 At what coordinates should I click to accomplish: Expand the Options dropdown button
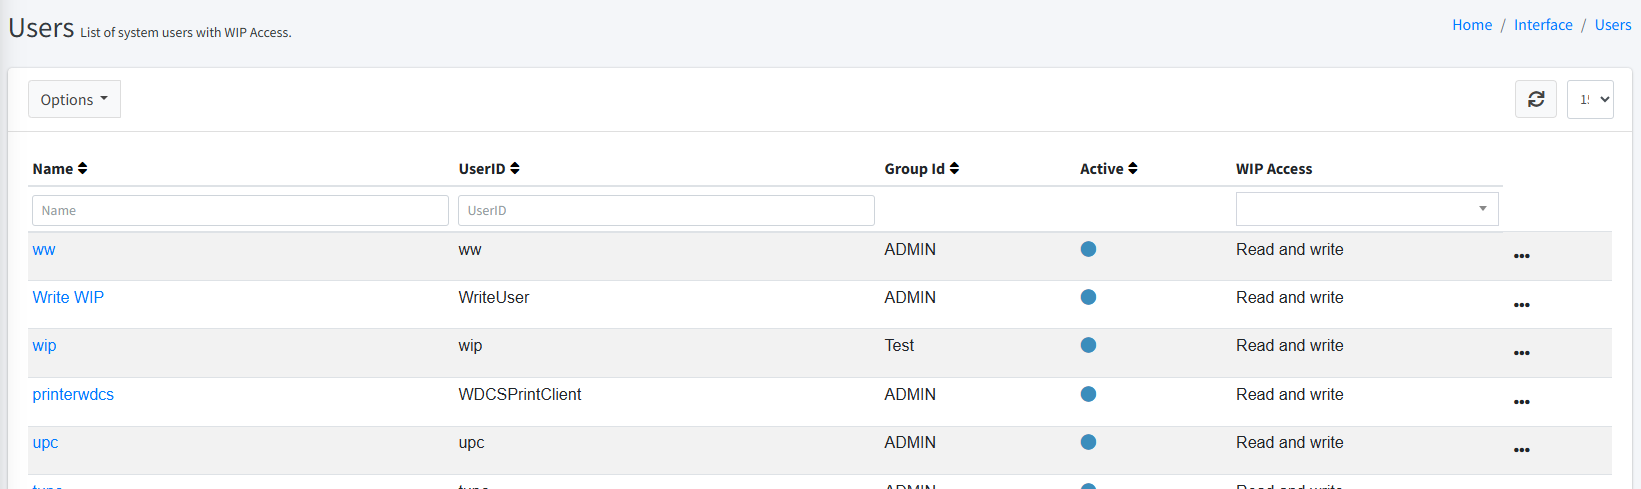pos(74,99)
